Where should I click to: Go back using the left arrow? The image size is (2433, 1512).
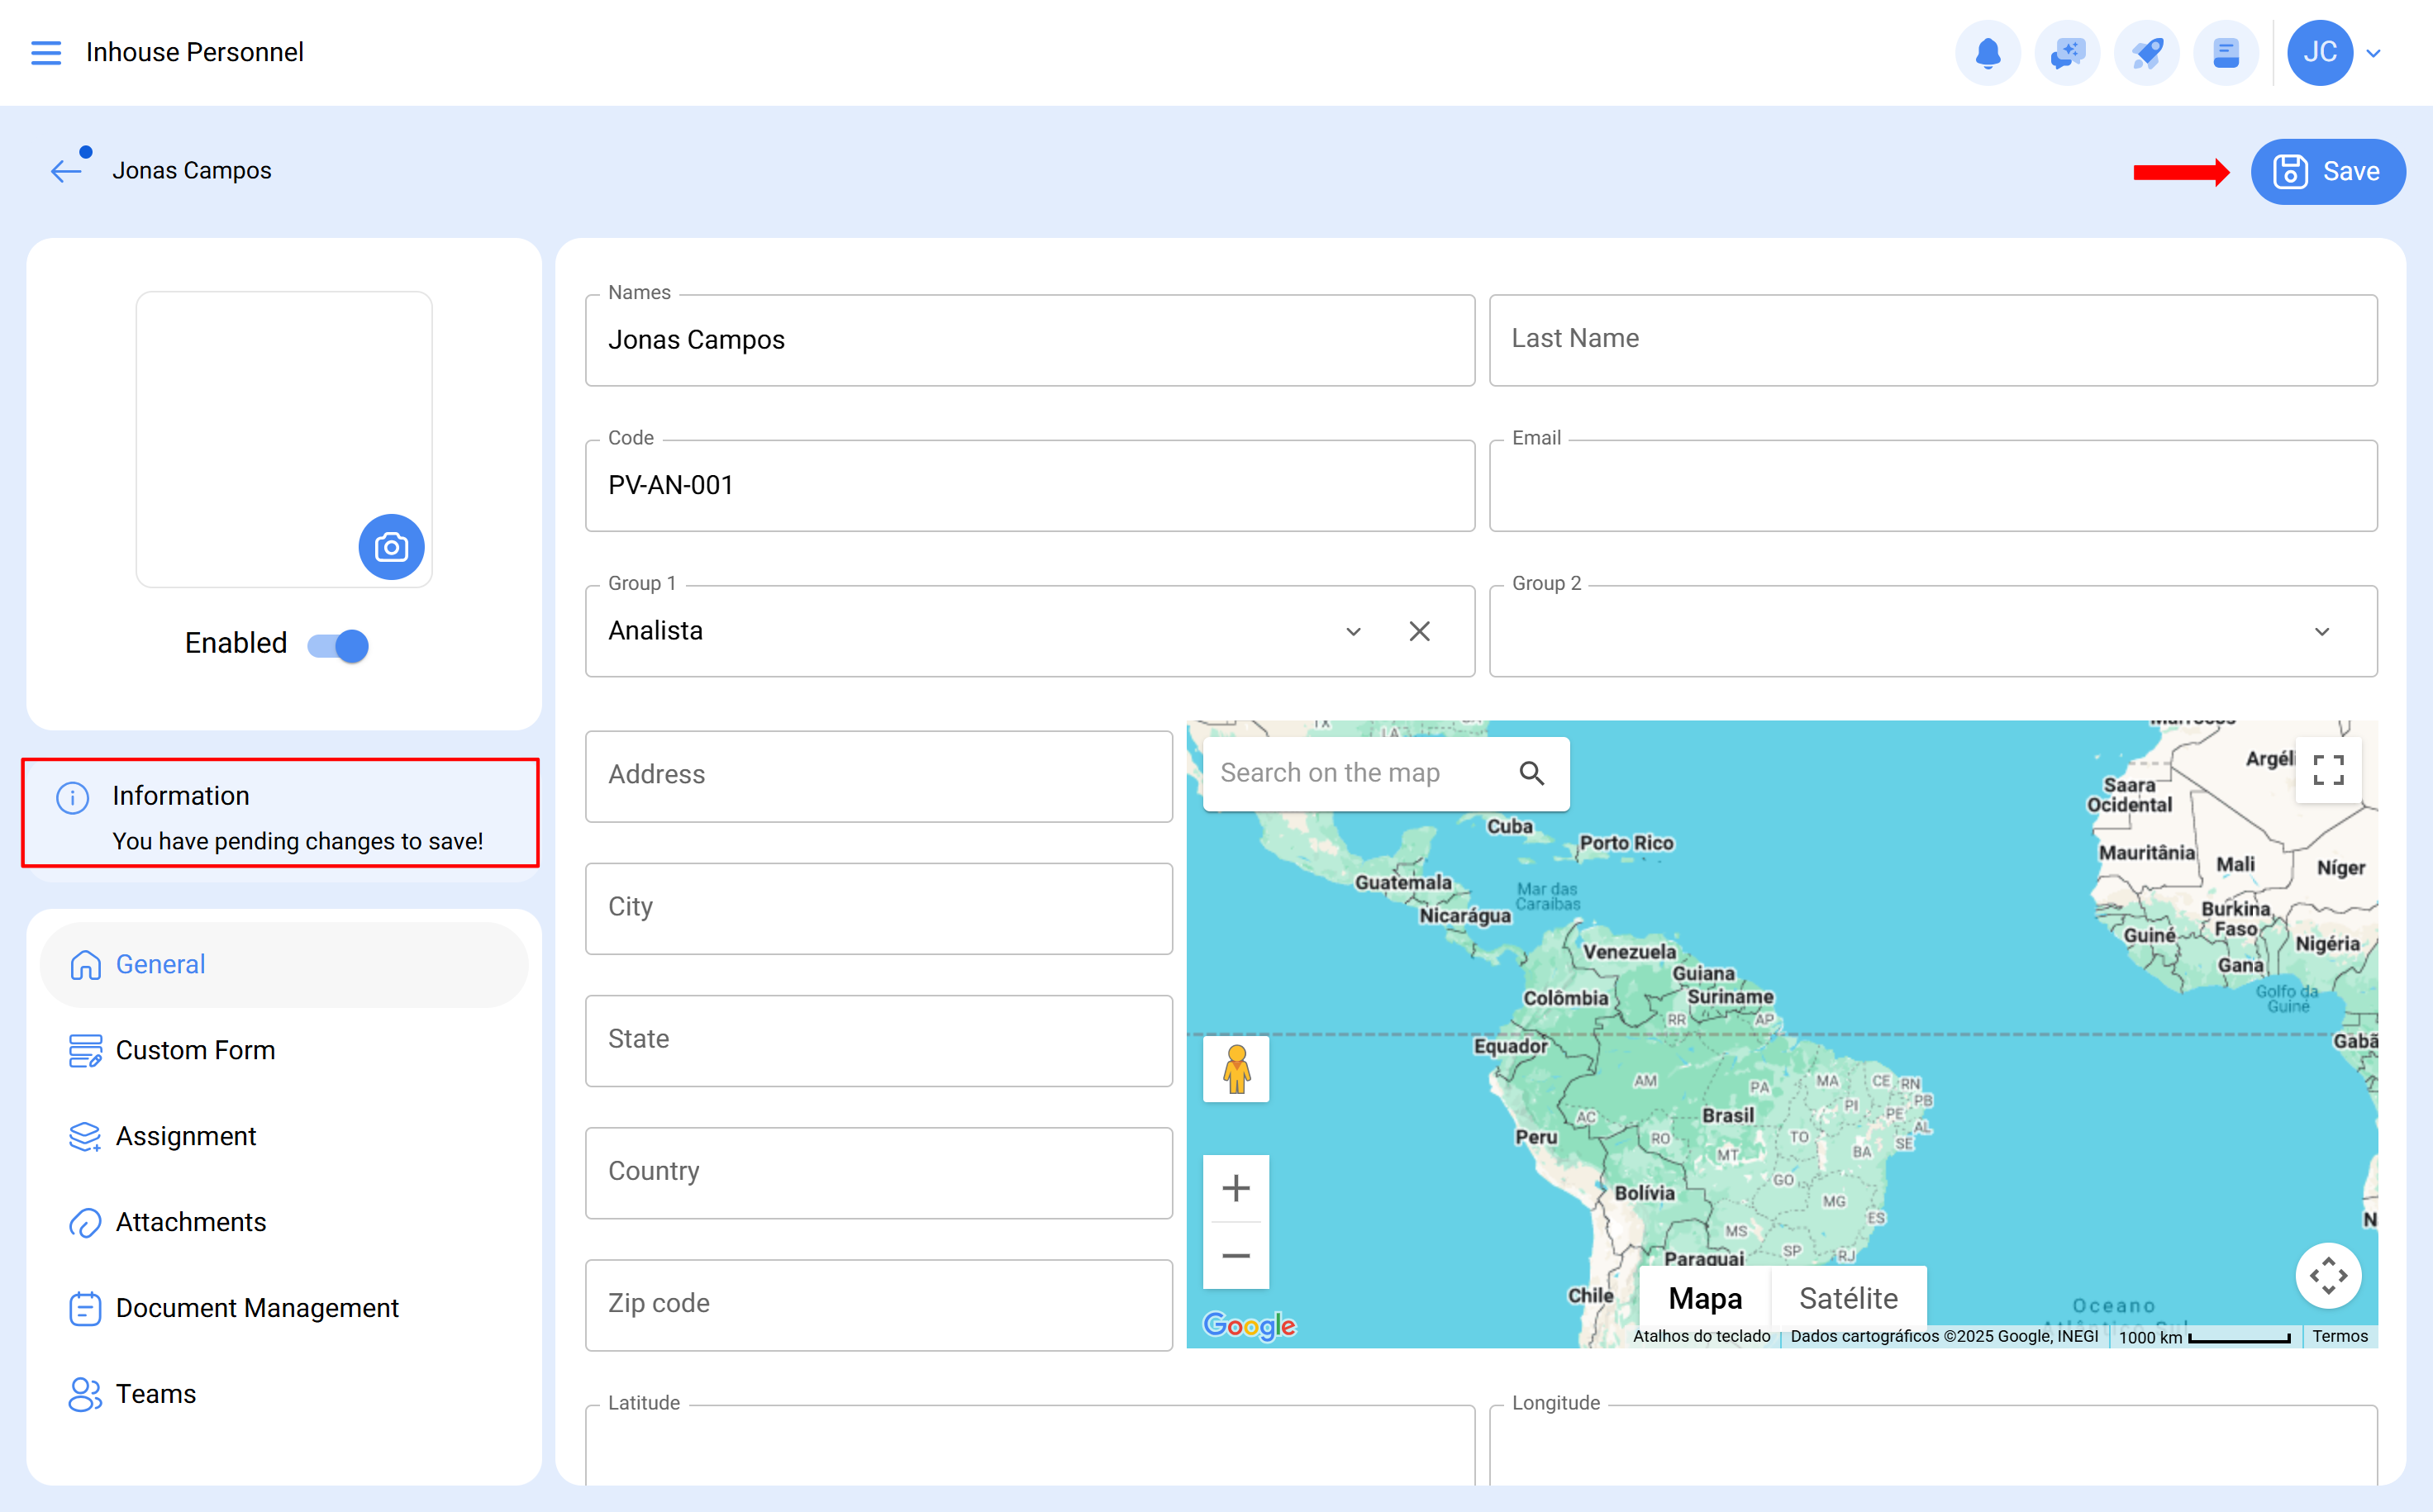point(66,171)
